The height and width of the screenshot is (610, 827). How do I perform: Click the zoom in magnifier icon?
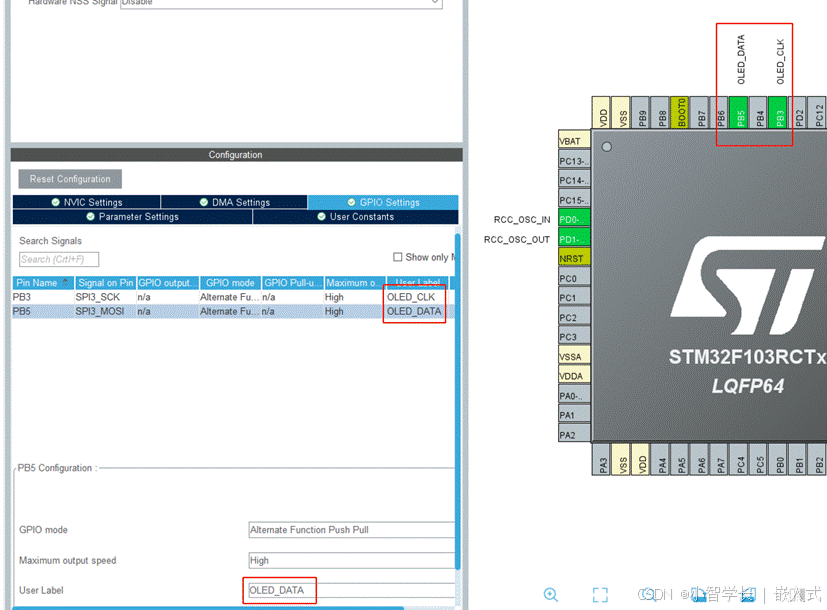click(551, 595)
